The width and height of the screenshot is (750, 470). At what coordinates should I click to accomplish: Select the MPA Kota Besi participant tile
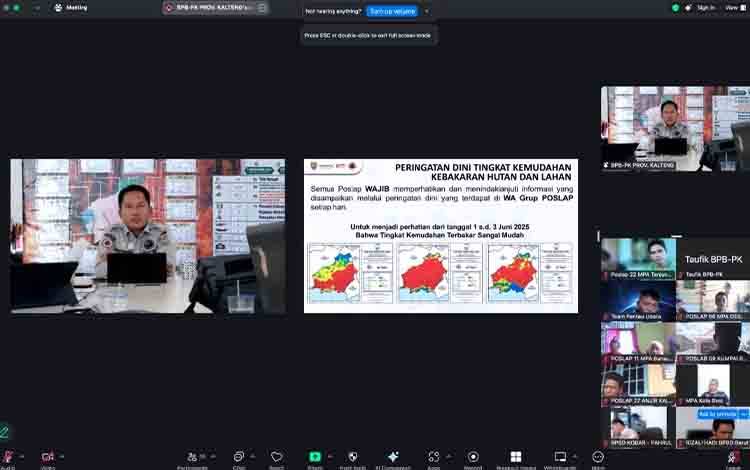[x=713, y=384]
